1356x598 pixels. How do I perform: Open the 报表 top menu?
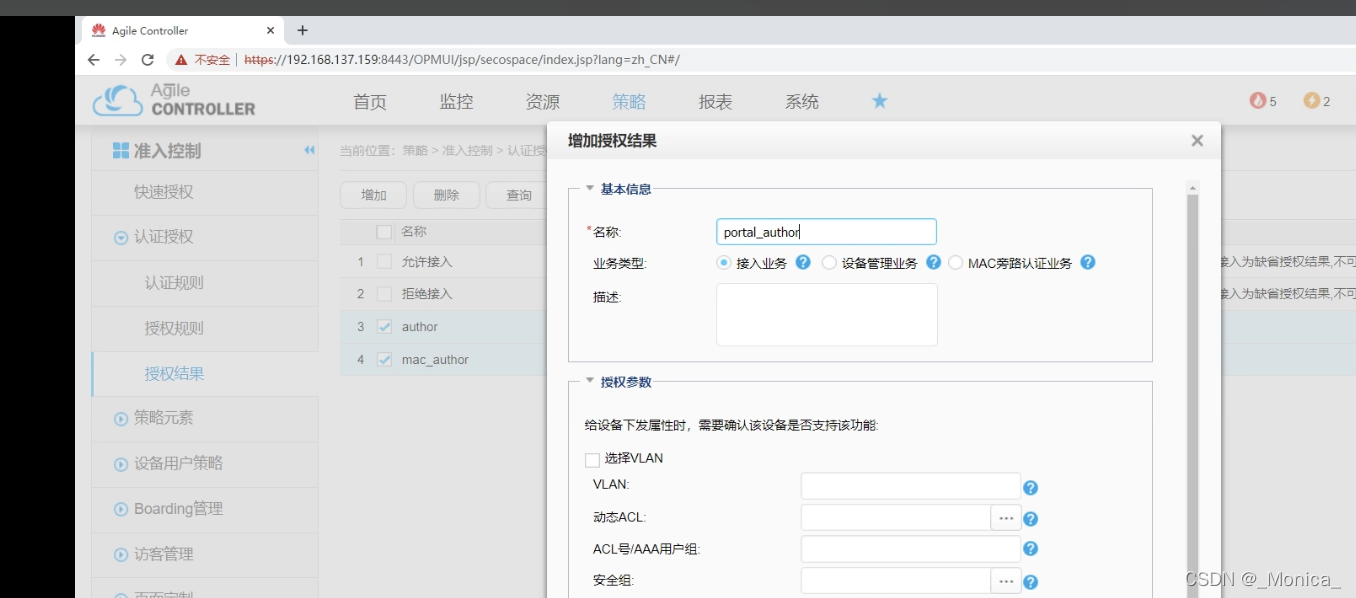(715, 102)
